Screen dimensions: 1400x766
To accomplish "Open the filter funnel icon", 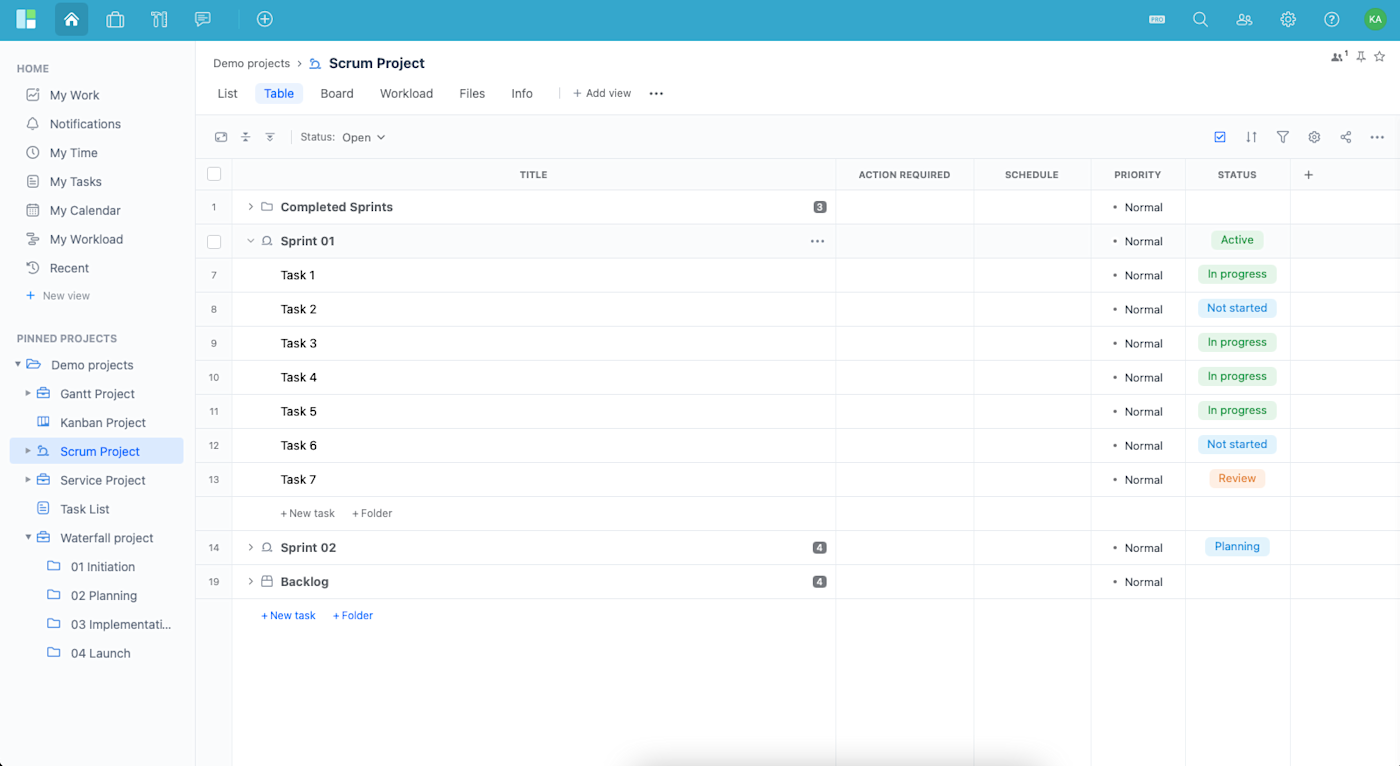I will [1283, 137].
